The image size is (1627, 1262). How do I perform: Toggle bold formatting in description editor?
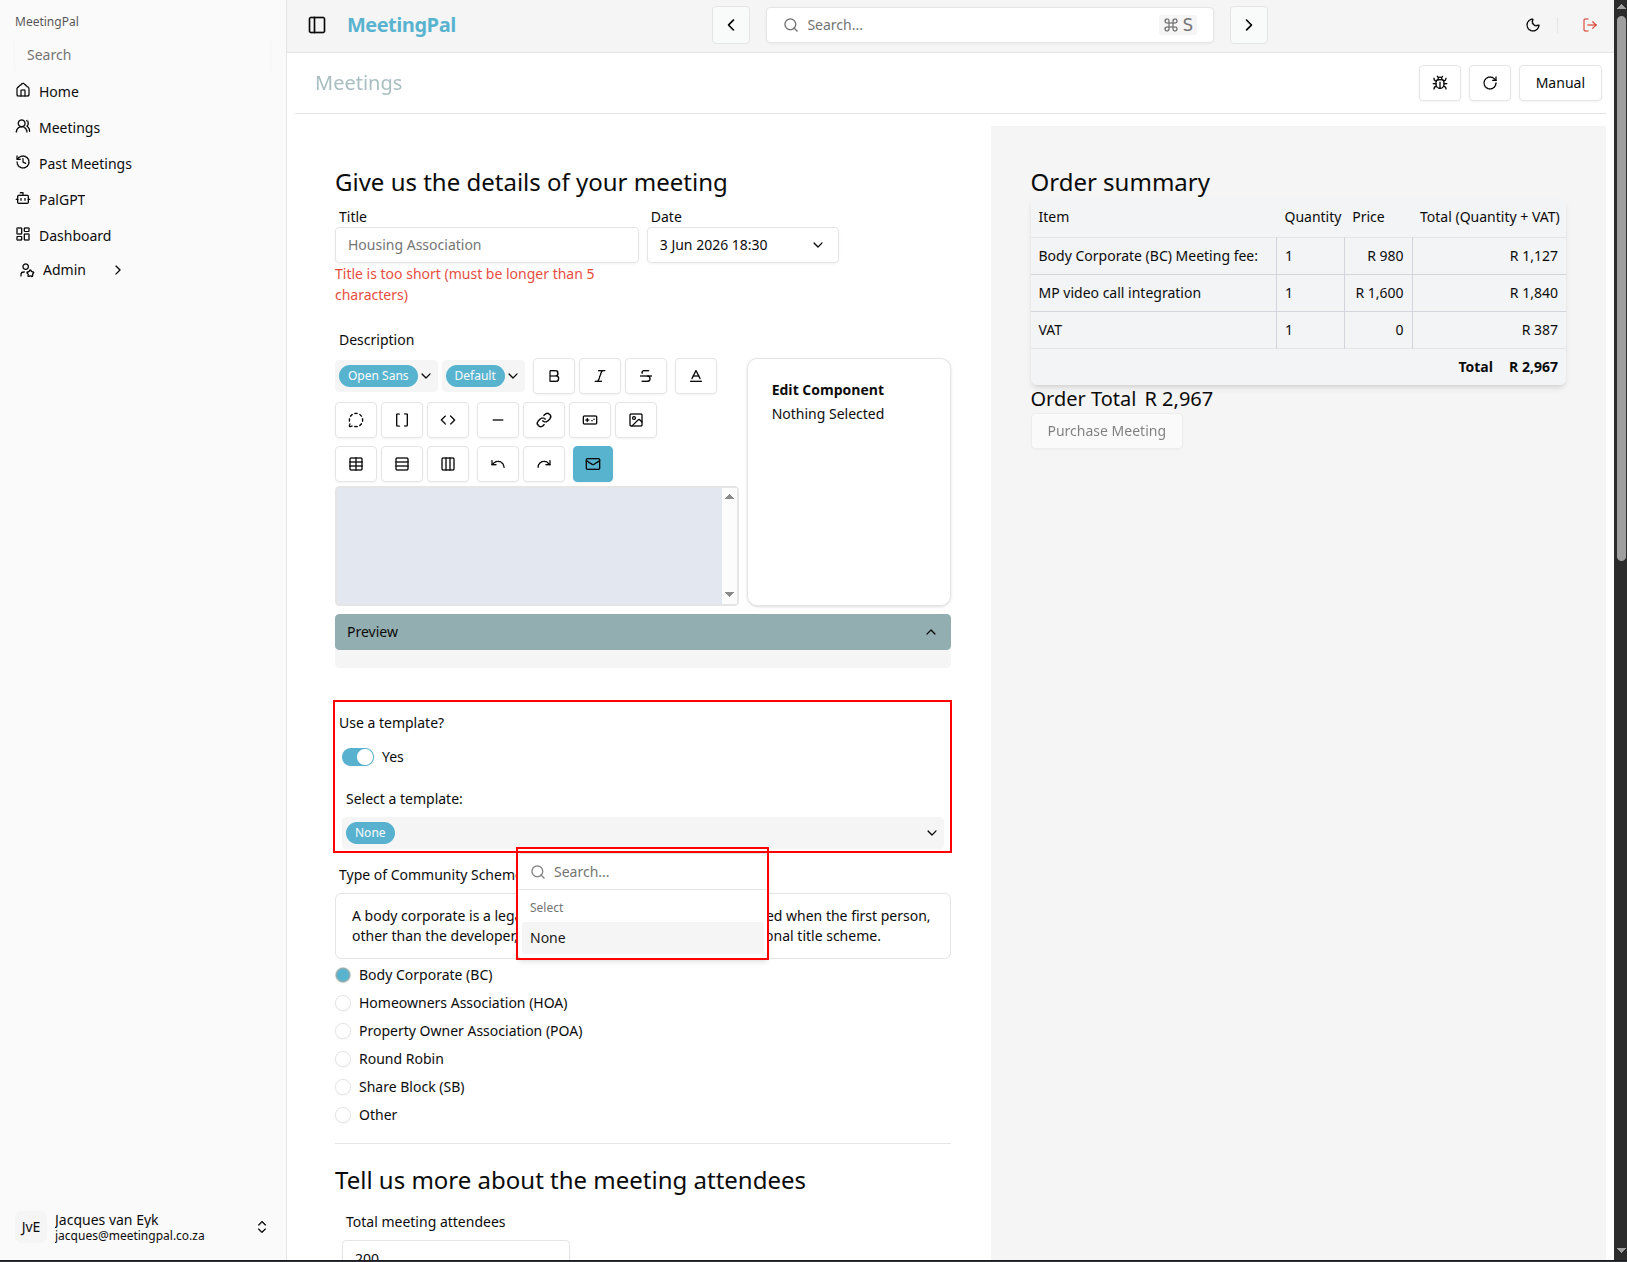(554, 376)
